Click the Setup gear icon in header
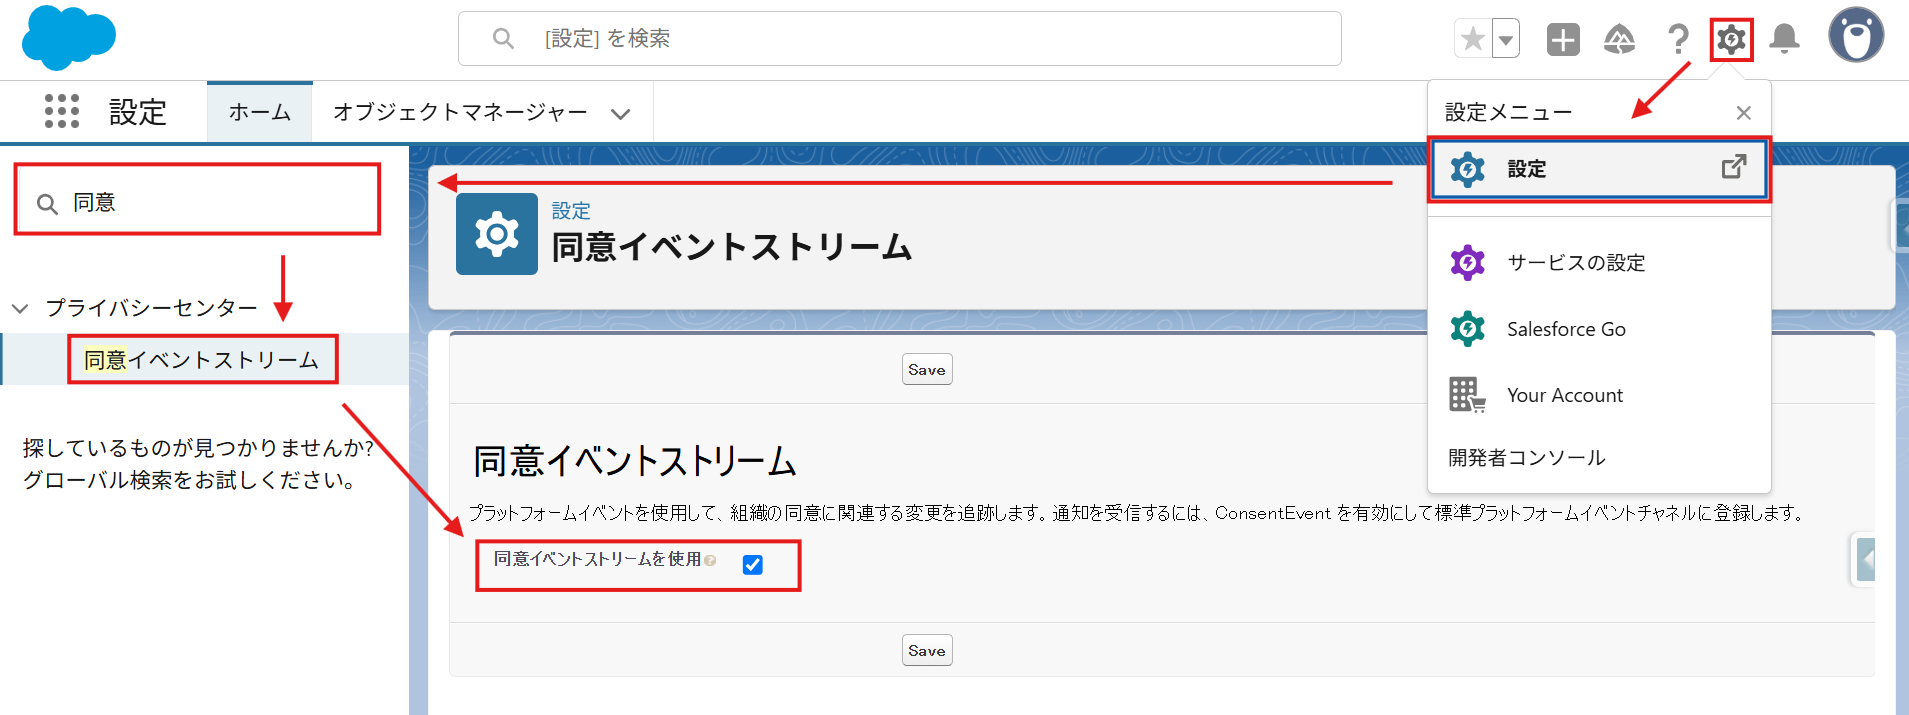 point(1731,39)
